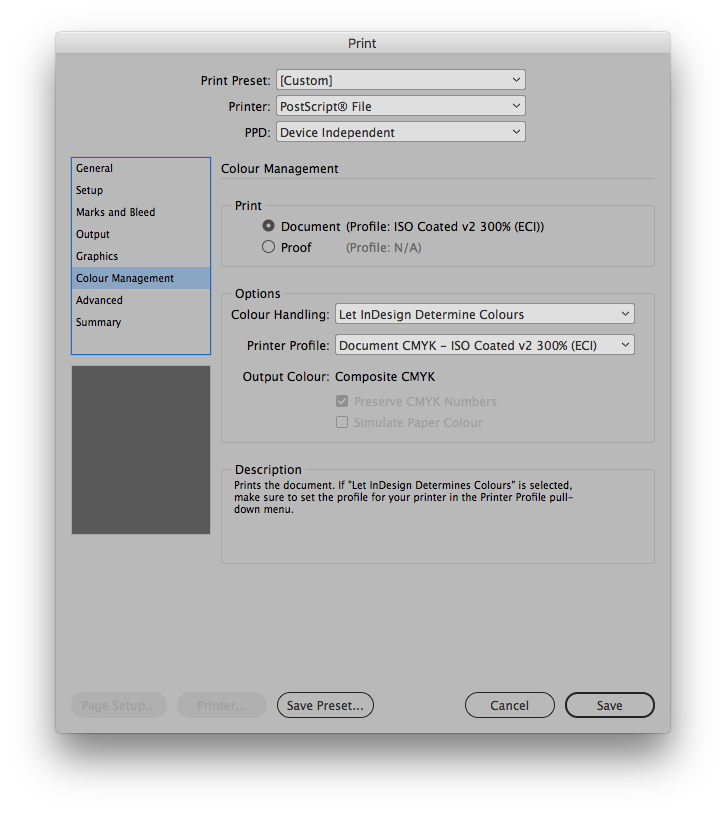Select the Proof radio button
This screenshot has width=726, height=813.
(x=268, y=247)
